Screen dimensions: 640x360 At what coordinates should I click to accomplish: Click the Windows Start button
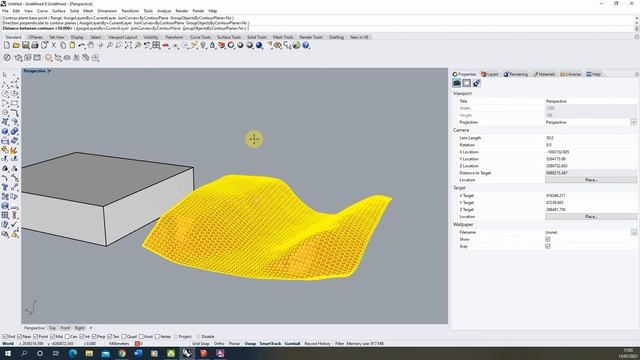7,353
